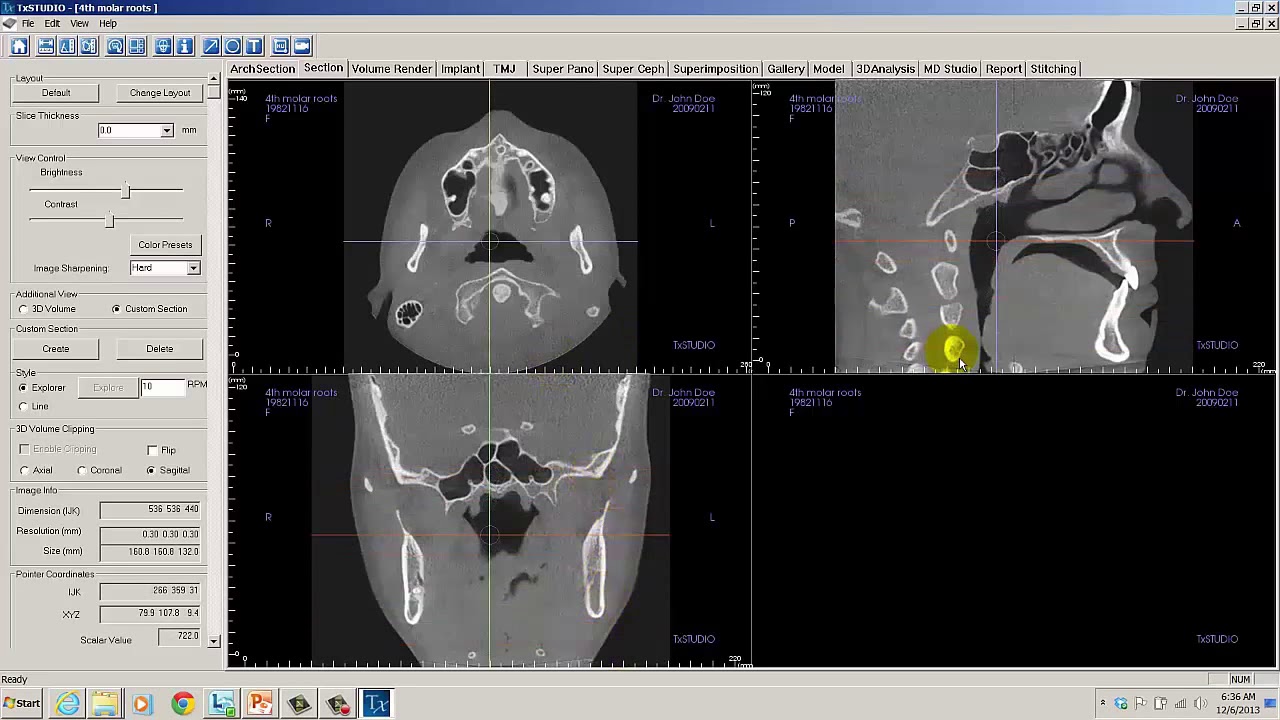Enable the Flip checkbox
Viewport: 1280px width, 720px height.
point(152,450)
